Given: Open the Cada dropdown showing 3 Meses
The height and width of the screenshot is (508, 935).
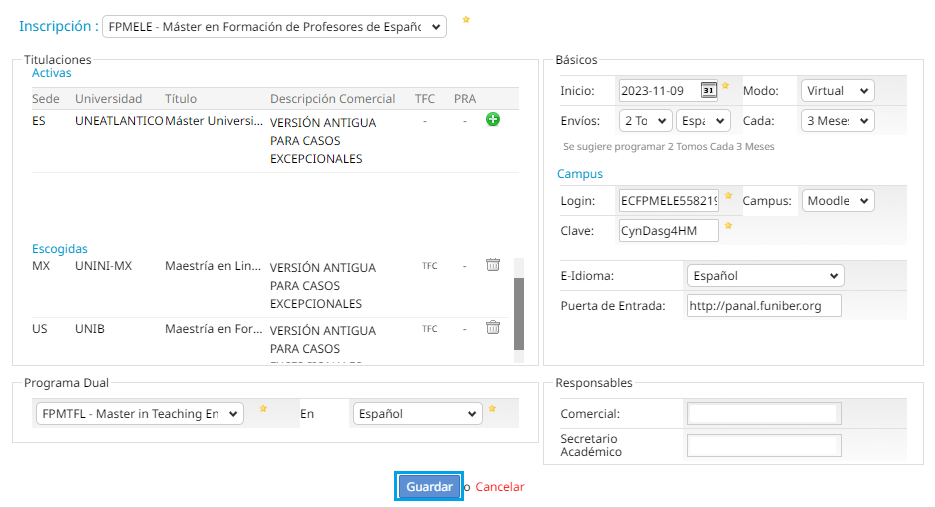Looking at the screenshot, I should point(837,121).
